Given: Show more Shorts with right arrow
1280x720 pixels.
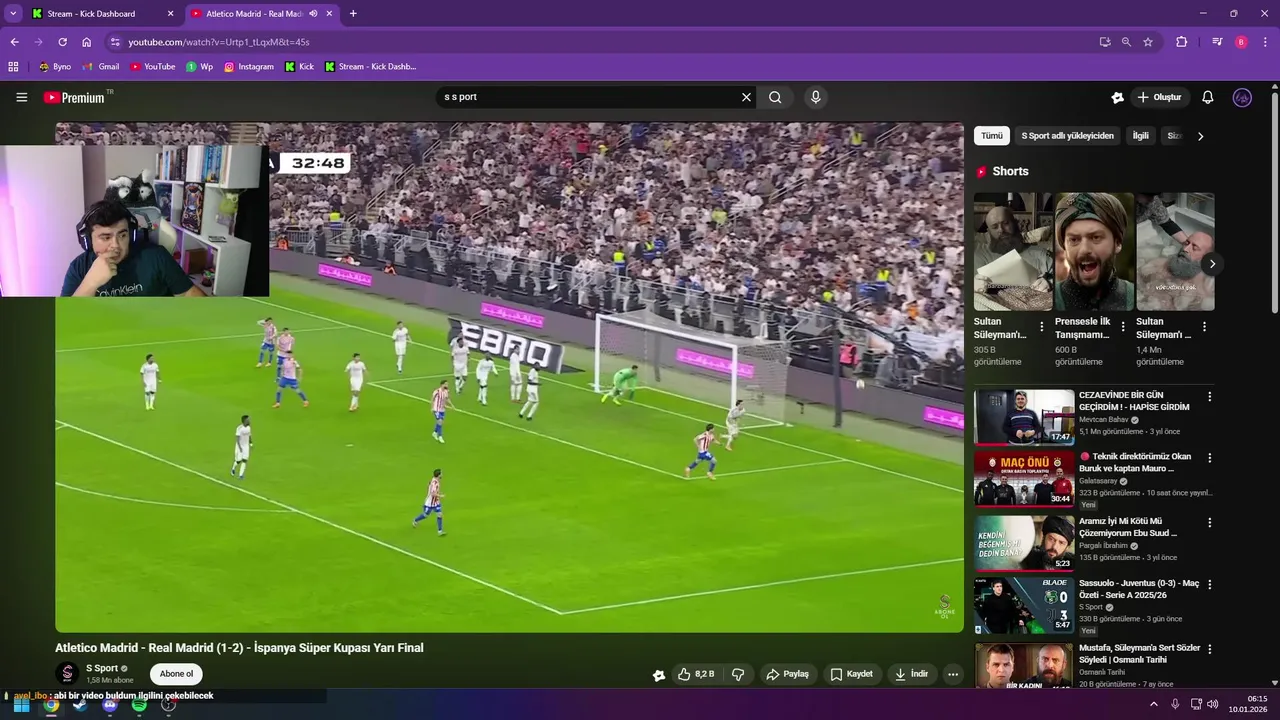Looking at the screenshot, I should (x=1212, y=264).
